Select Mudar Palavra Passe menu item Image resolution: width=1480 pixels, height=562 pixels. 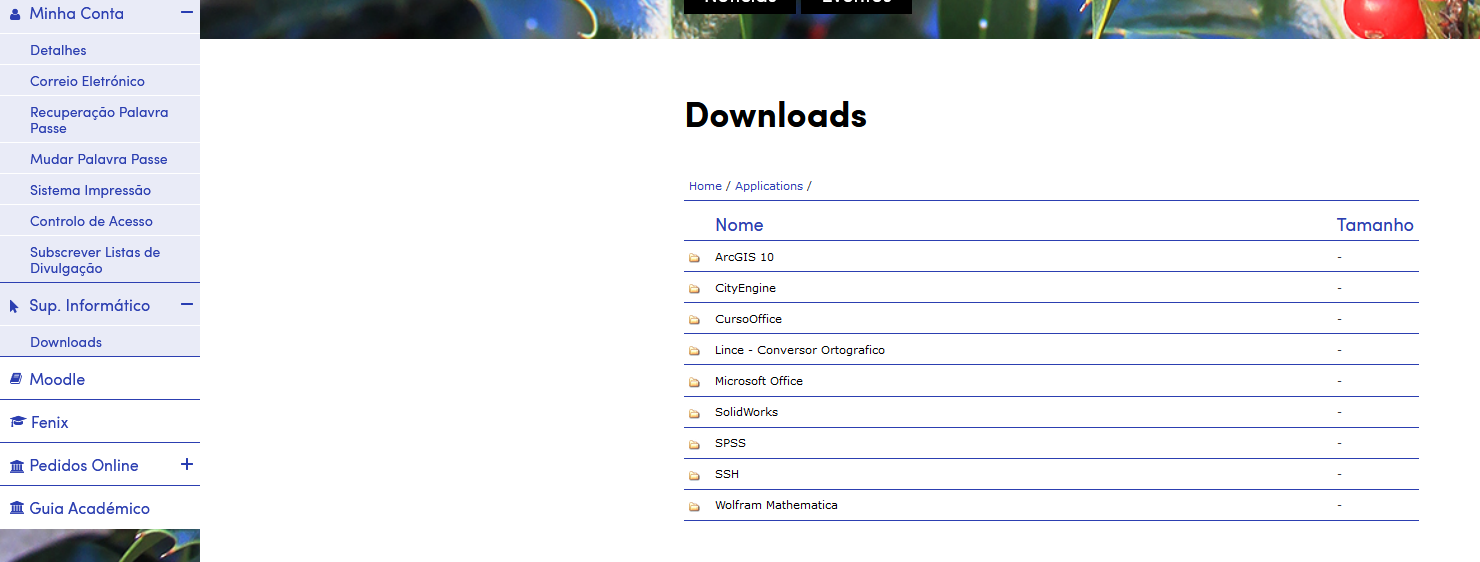(x=98, y=159)
